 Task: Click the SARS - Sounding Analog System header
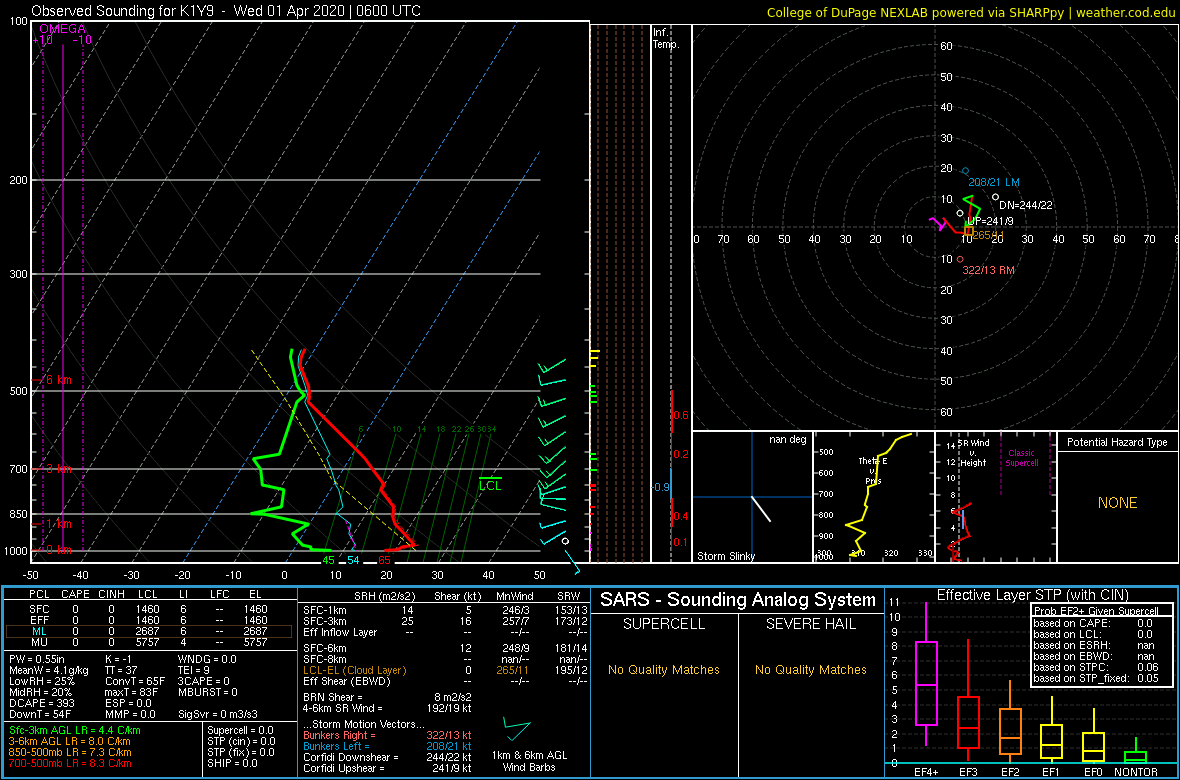point(738,600)
